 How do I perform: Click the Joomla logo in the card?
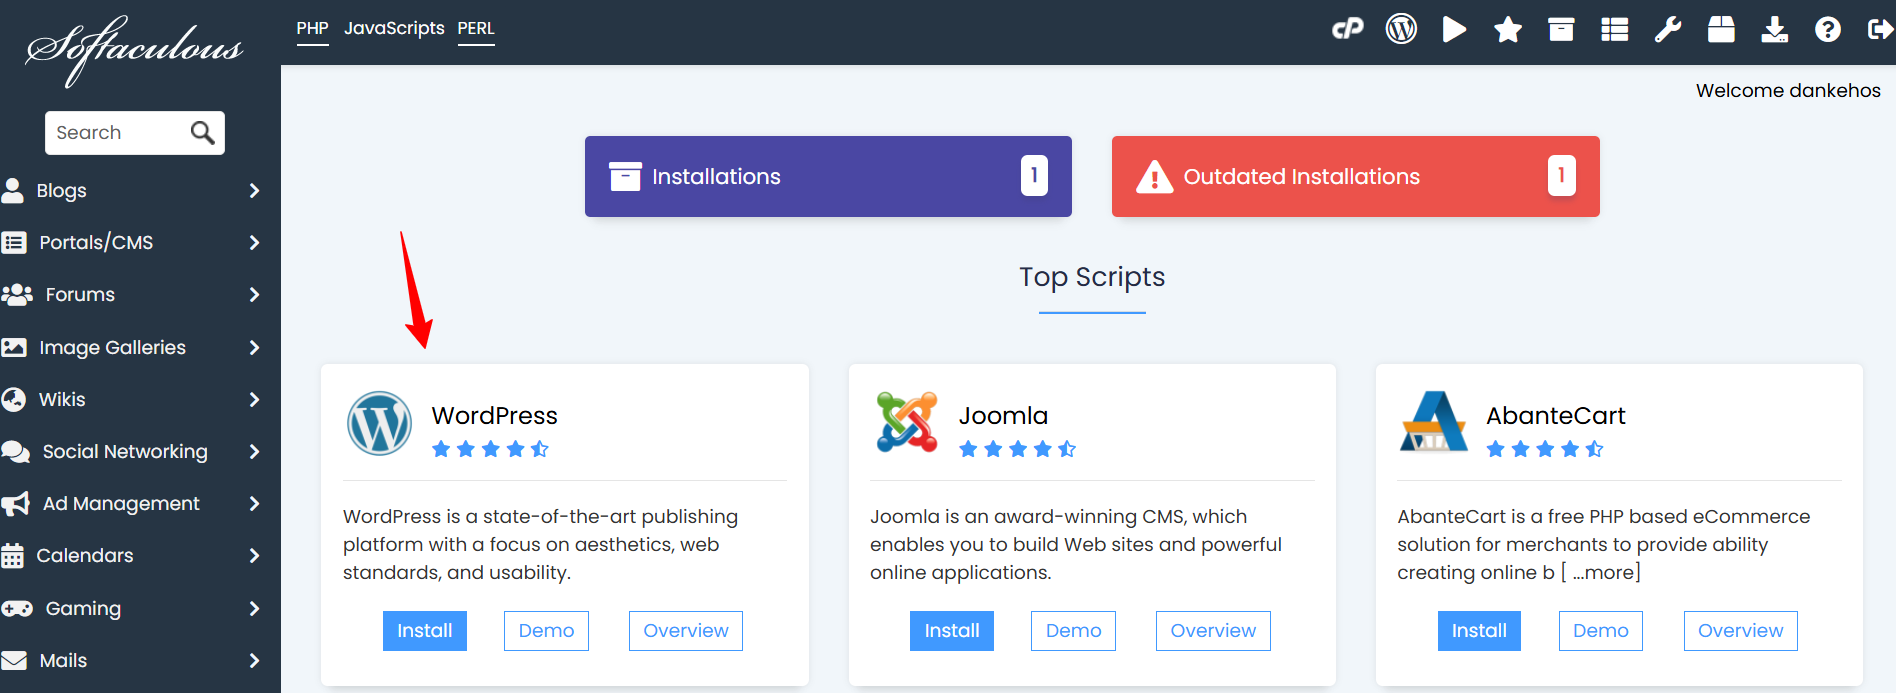pos(907,422)
